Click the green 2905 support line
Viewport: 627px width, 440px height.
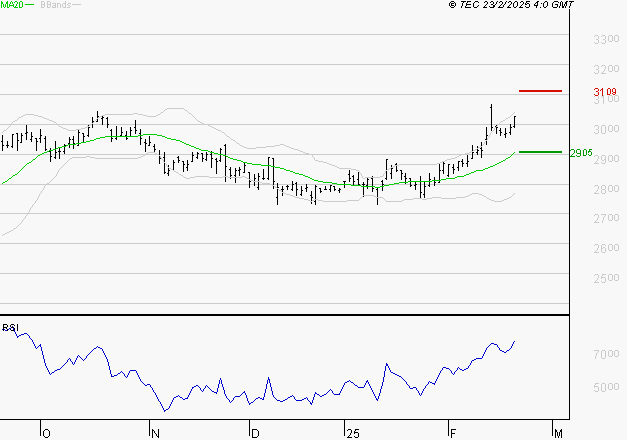tap(541, 152)
